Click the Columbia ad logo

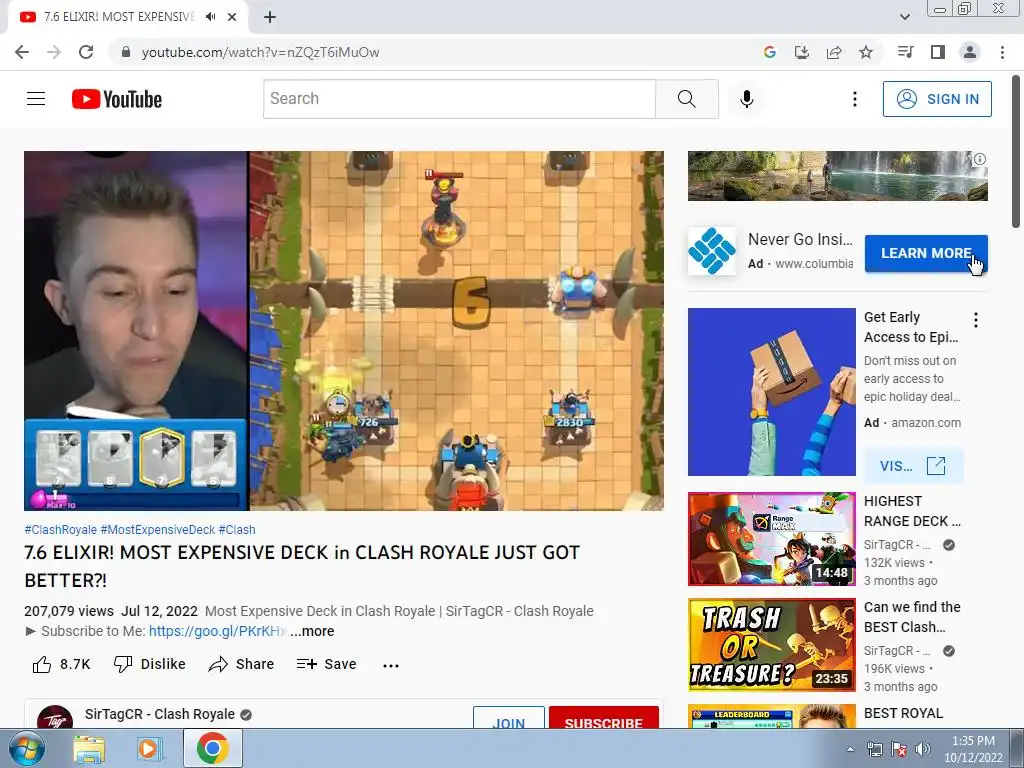click(712, 251)
